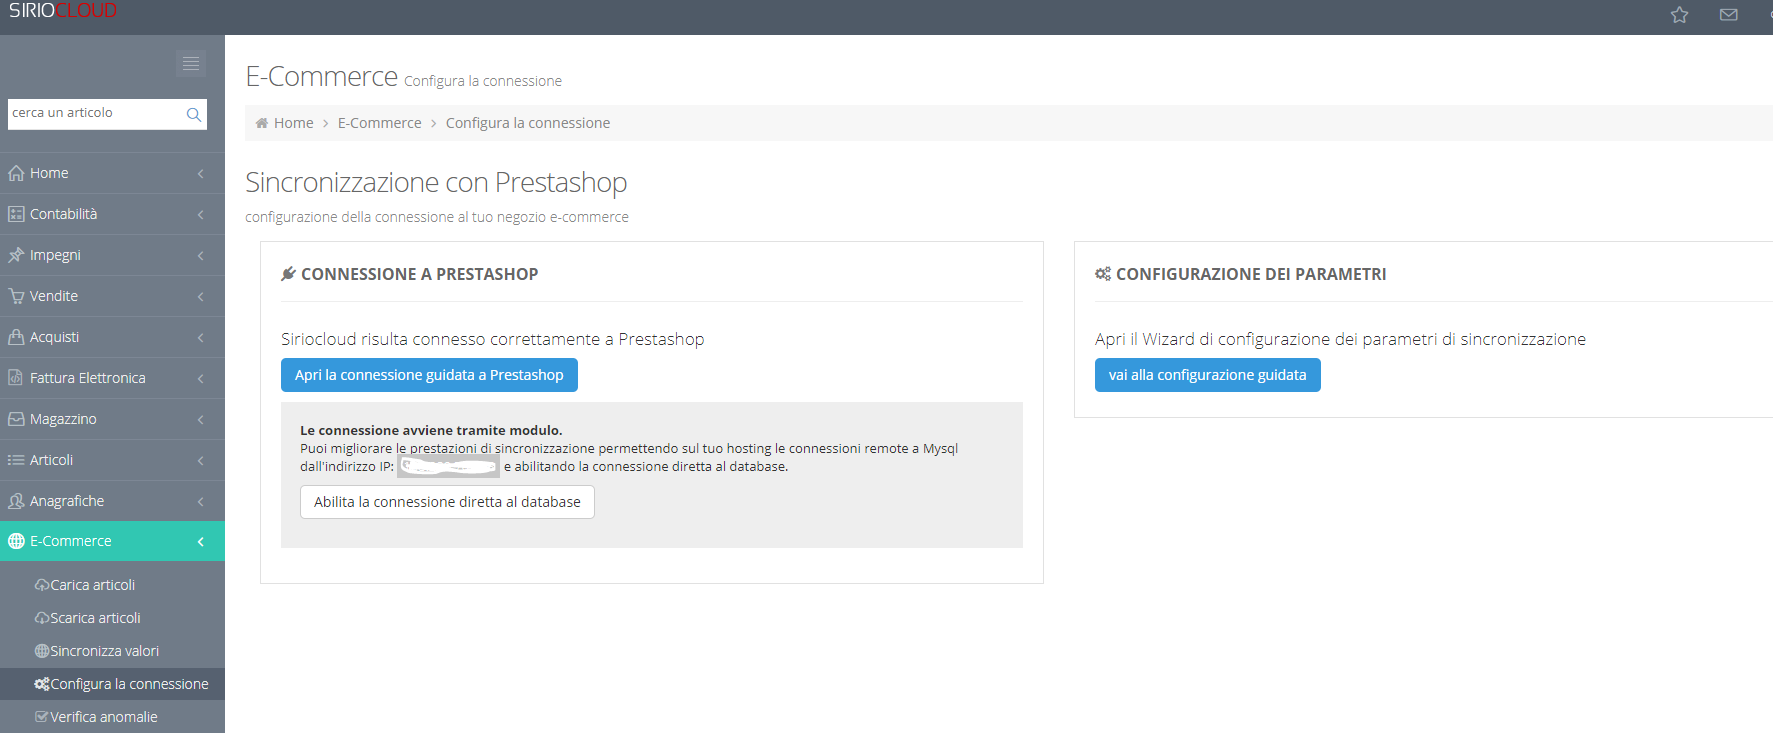Expand the Vendite menu chevron
The image size is (1773, 733).
(x=201, y=297)
